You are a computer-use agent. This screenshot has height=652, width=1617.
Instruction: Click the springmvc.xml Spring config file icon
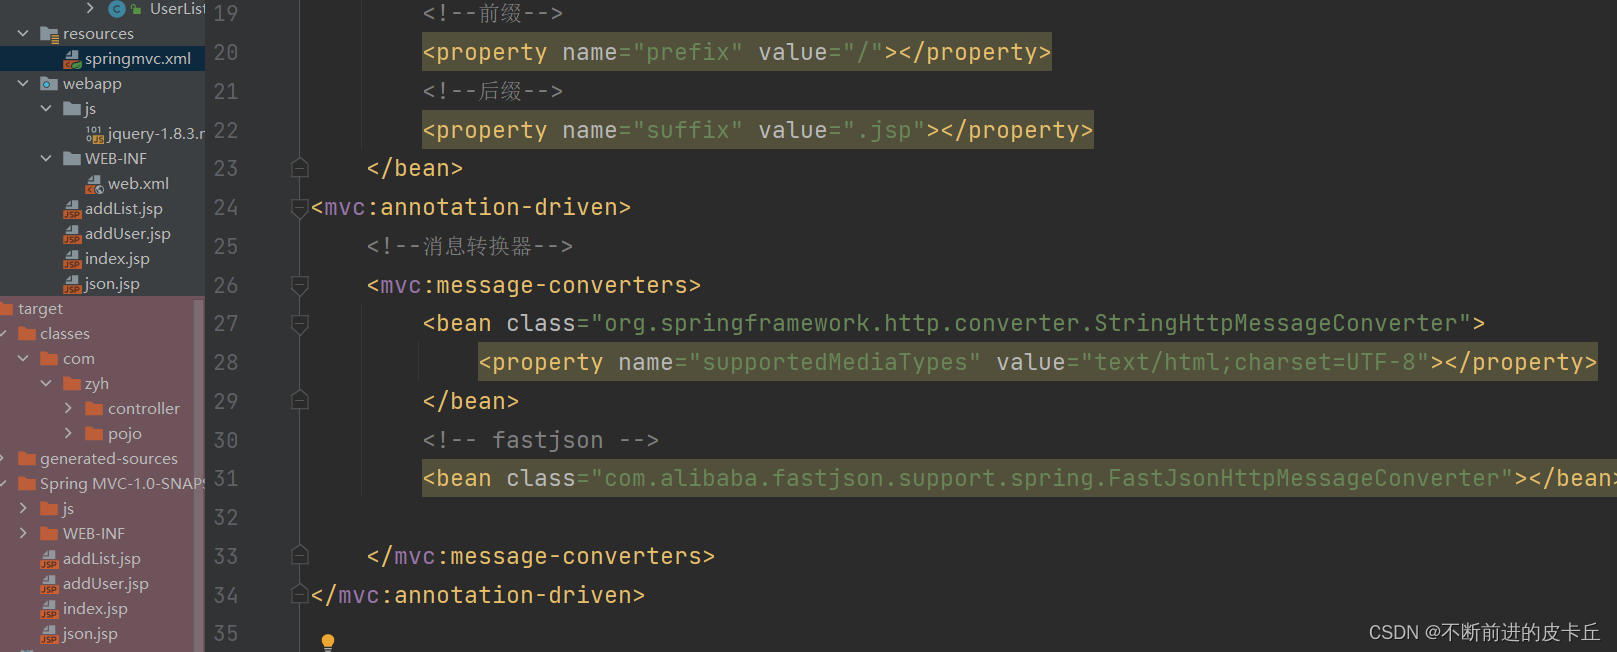tap(72, 59)
